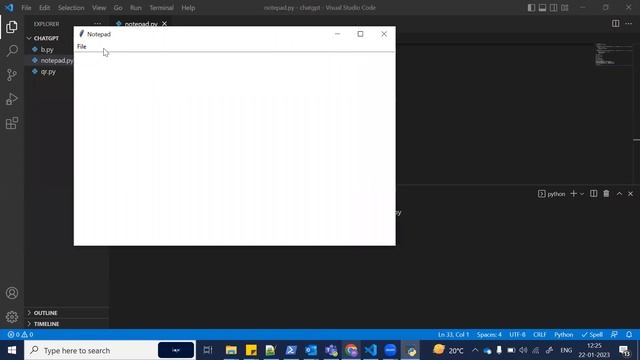The width and height of the screenshot is (640, 360).
Task: Open Microsoft Teams from taskbar
Action: [x=331, y=350]
